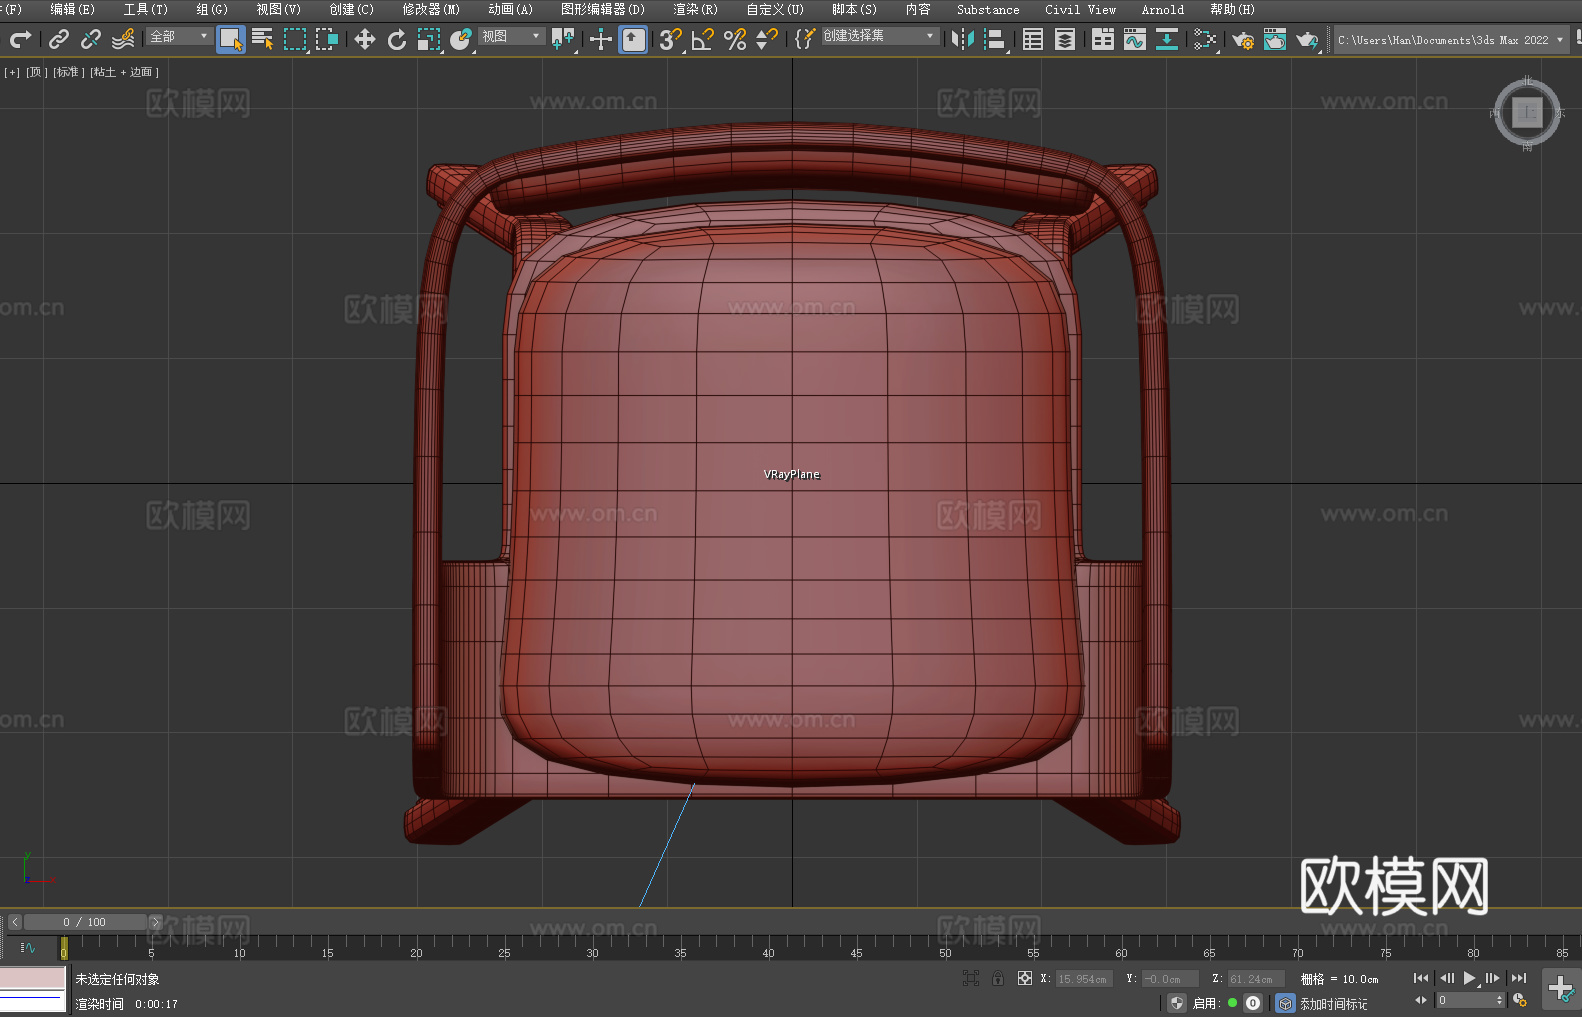Select the Rotate tool
The width and height of the screenshot is (1582, 1017).
[x=397, y=39]
